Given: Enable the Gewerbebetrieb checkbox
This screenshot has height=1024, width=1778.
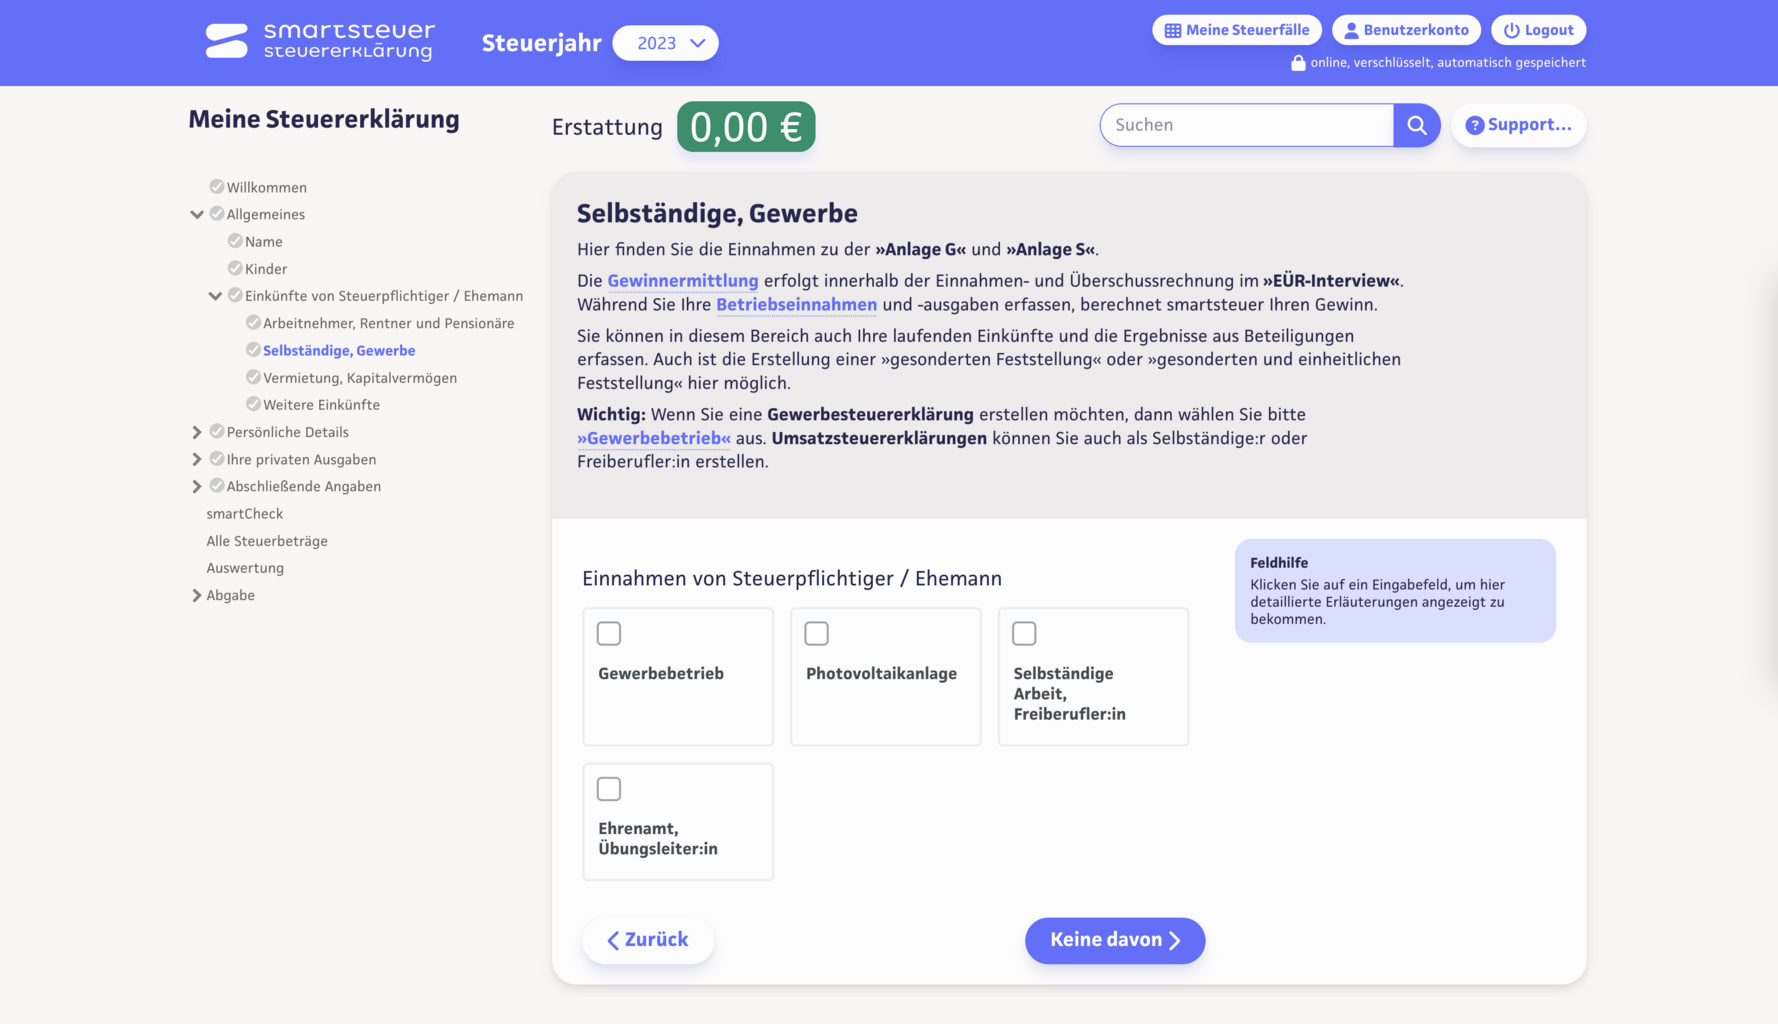Looking at the screenshot, I should click(609, 633).
